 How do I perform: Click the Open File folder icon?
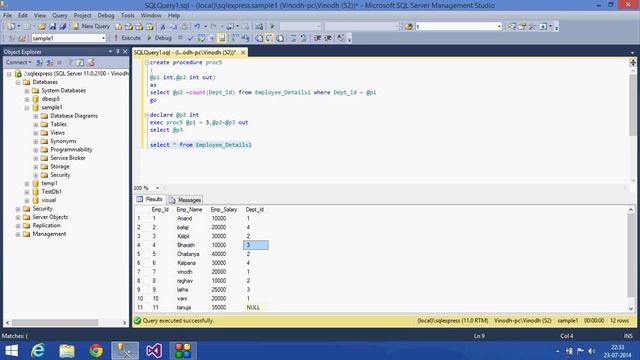[42, 27]
